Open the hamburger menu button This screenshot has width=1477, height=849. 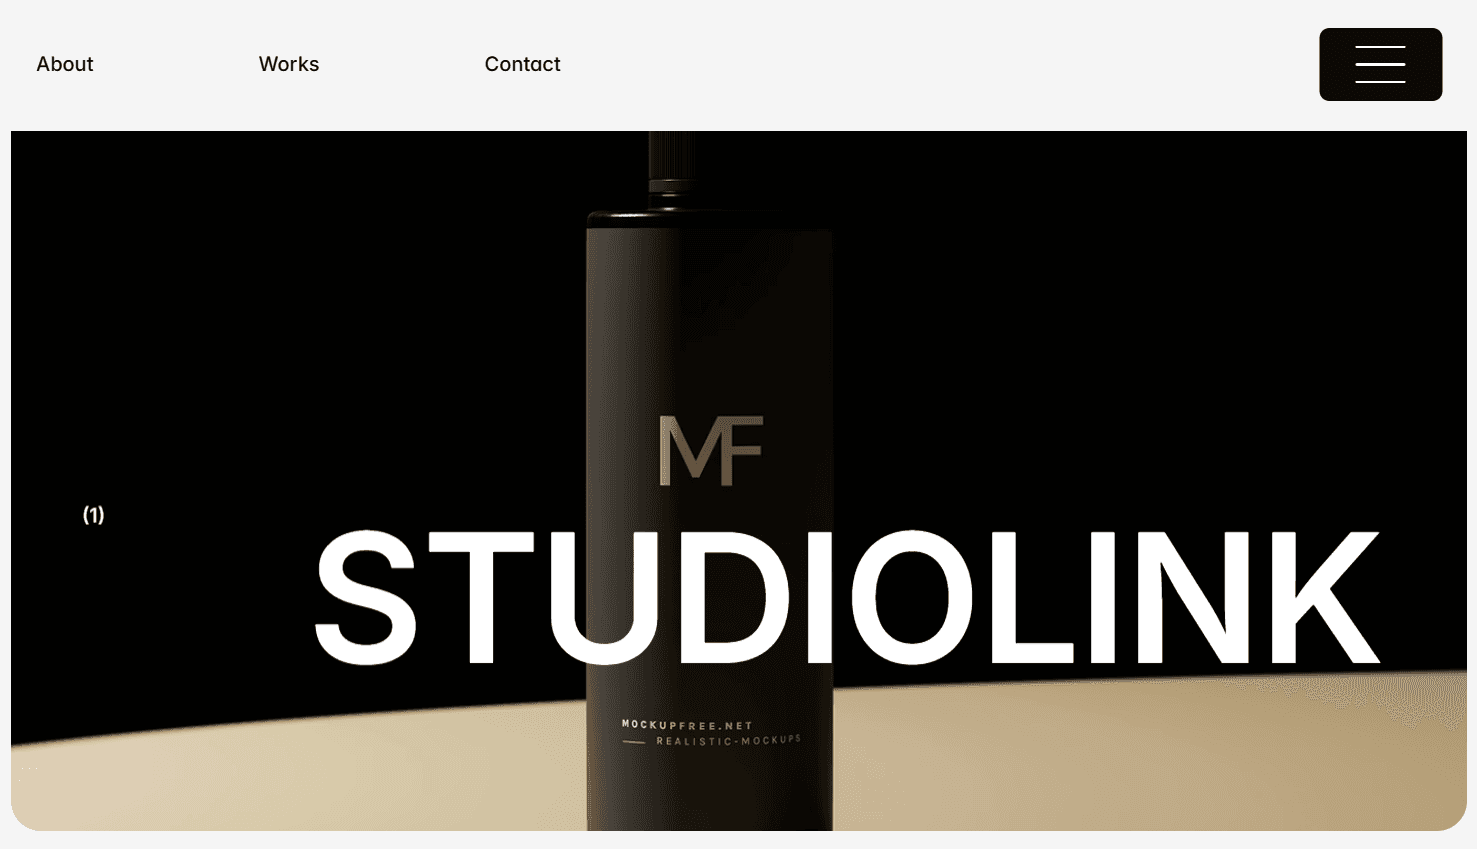[1380, 64]
